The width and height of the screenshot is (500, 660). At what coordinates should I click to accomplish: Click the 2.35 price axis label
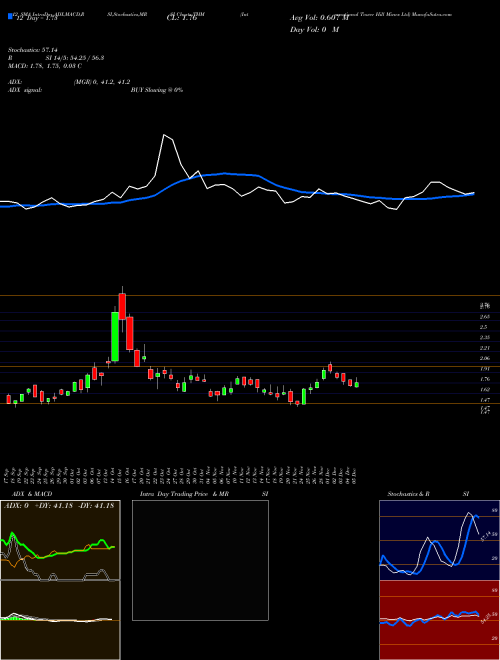(x=484, y=338)
